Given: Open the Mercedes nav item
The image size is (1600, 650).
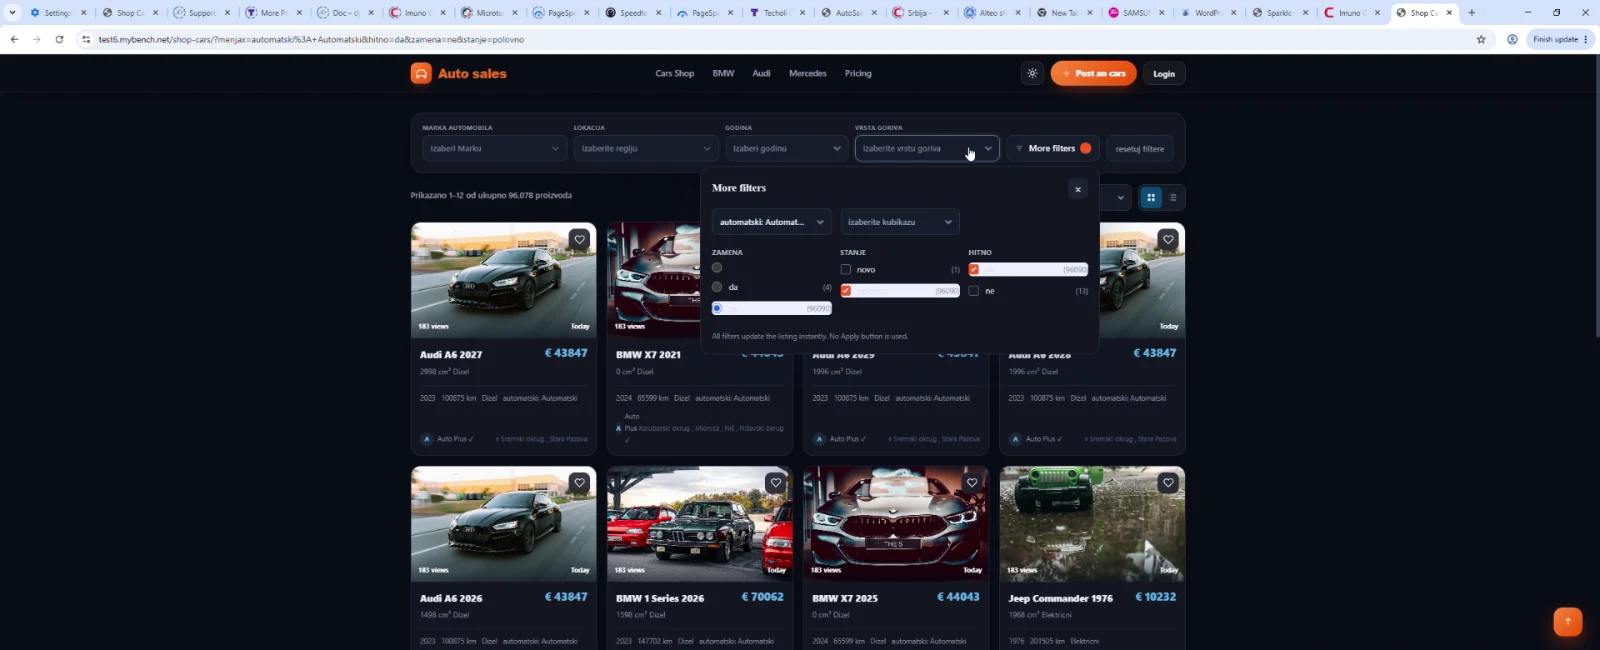Looking at the screenshot, I should (808, 73).
